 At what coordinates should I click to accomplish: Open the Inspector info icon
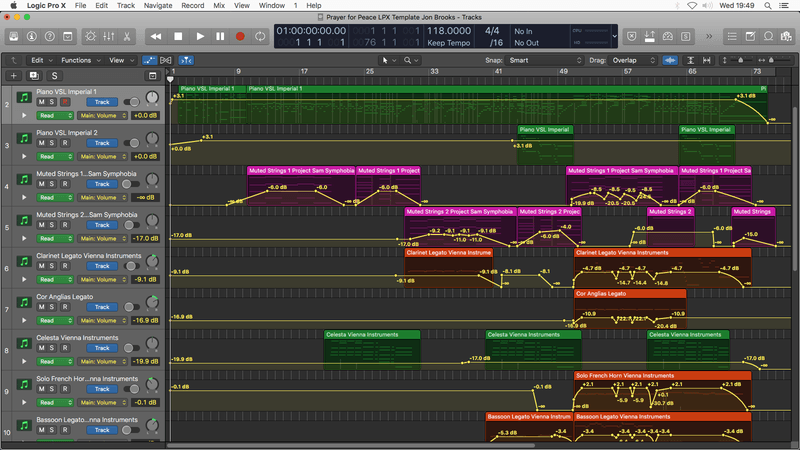click(x=32, y=36)
